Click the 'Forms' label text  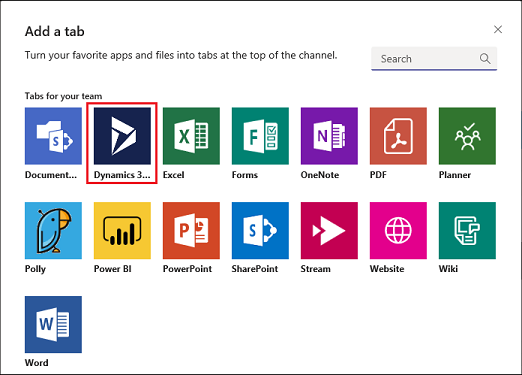tap(245, 175)
